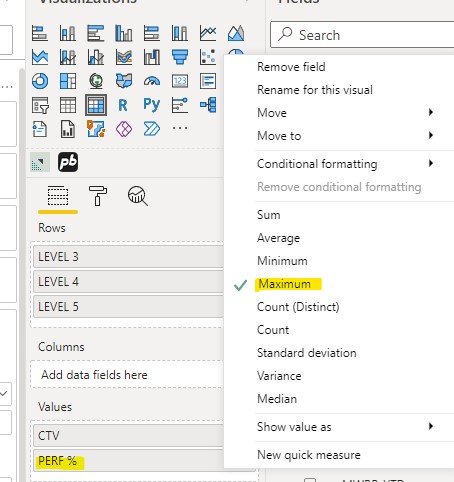This screenshot has height=482, width=454.
Task: Select the Table visual
Action: (68, 105)
